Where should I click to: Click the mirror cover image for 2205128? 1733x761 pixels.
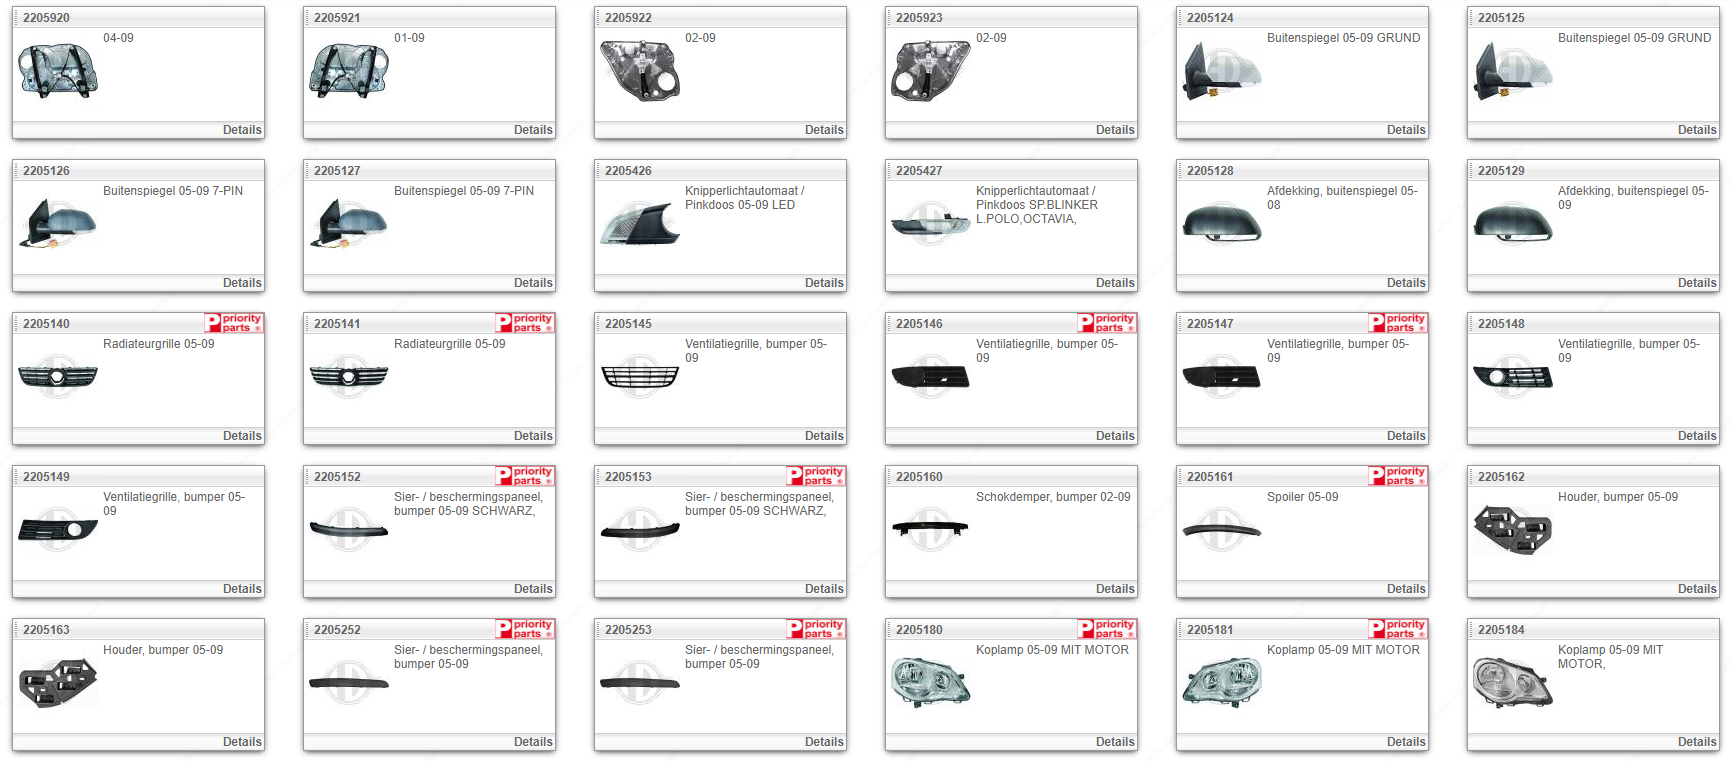tap(1222, 224)
